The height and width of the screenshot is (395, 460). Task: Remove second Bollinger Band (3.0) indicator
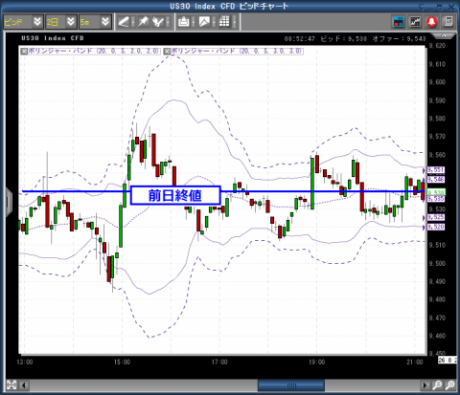coord(167,51)
